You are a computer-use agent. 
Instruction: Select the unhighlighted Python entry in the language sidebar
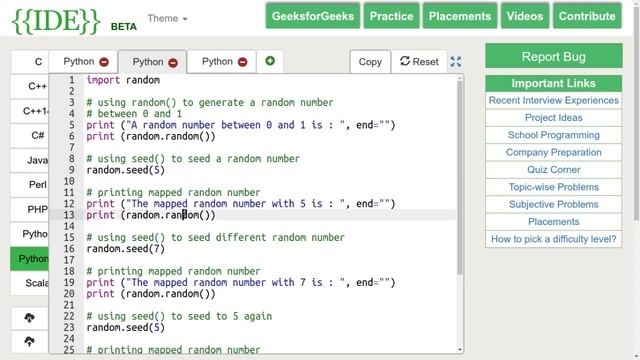pyautogui.click(x=30, y=234)
